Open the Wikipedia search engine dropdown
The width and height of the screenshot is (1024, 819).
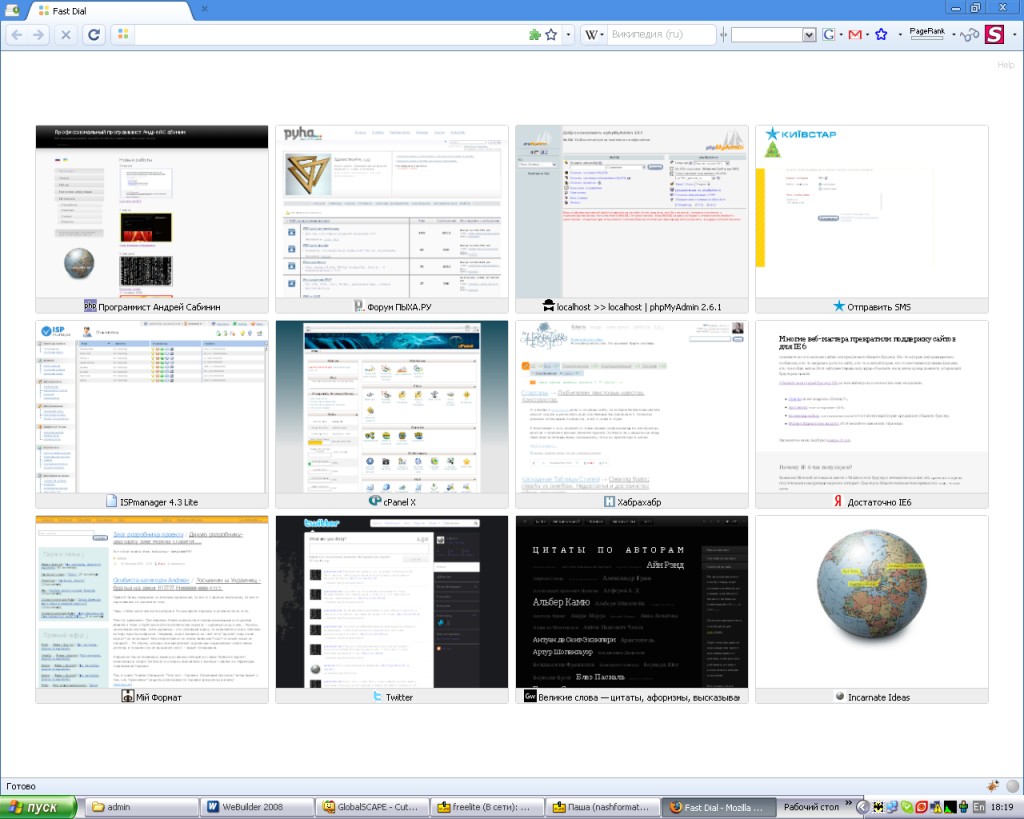point(593,35)
